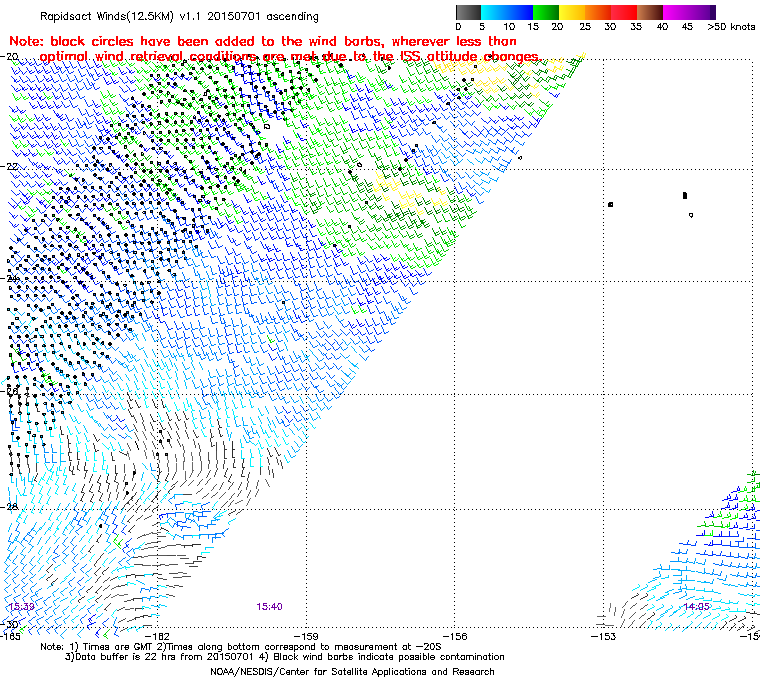760x688 pixels.
Task: Click the brown 35-40 knots legend swatch
Action: pos(650,13)
